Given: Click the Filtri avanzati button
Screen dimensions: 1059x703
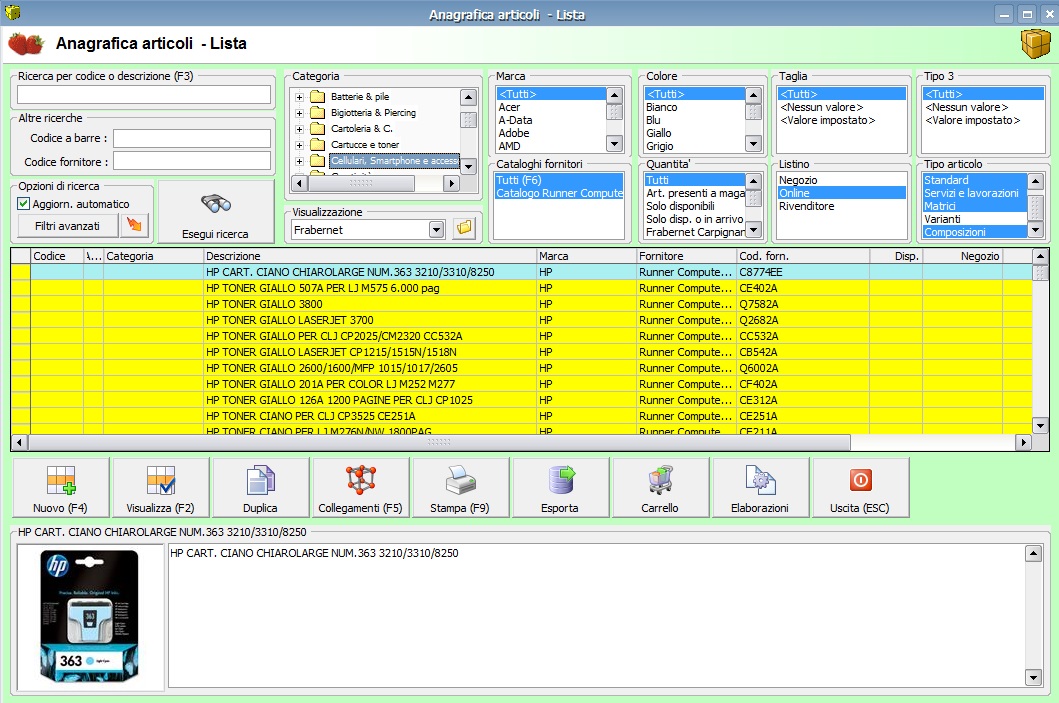Looking at the screenshot, I should point(68,226).
